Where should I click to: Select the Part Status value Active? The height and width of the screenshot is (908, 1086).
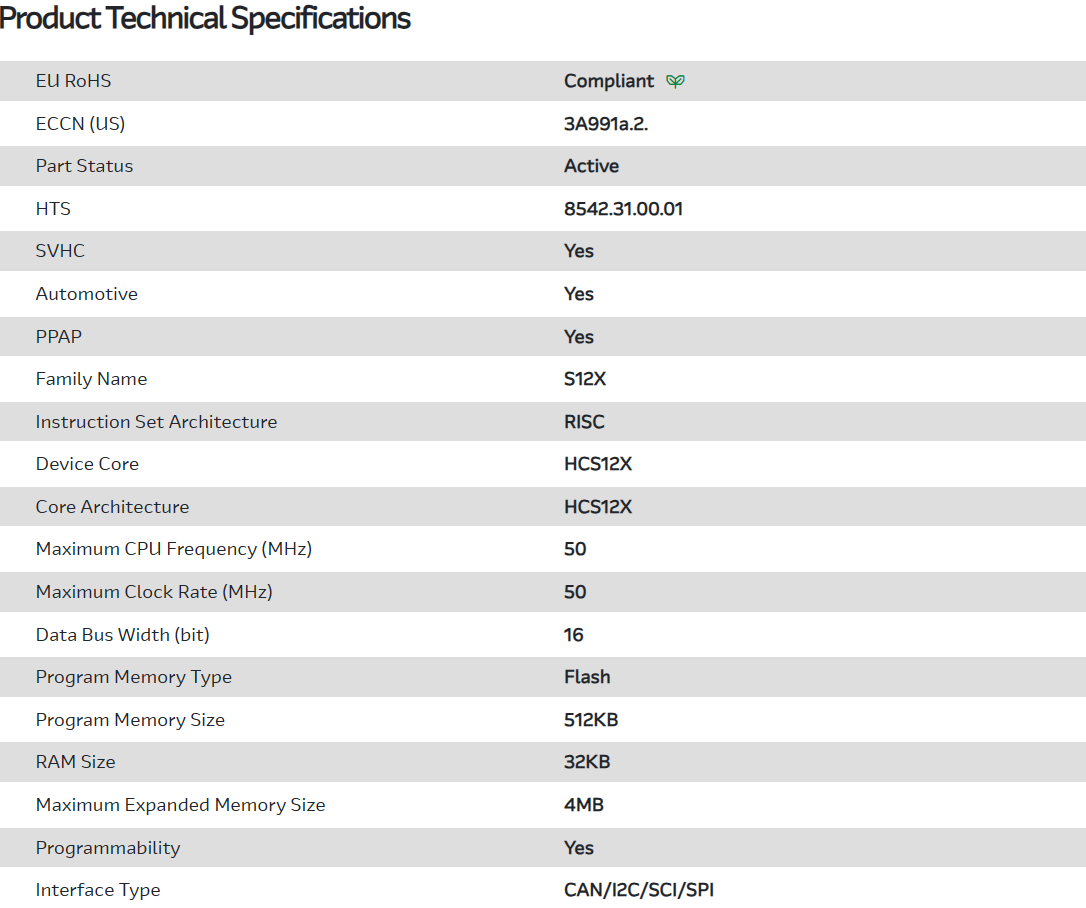coord(591,166)
